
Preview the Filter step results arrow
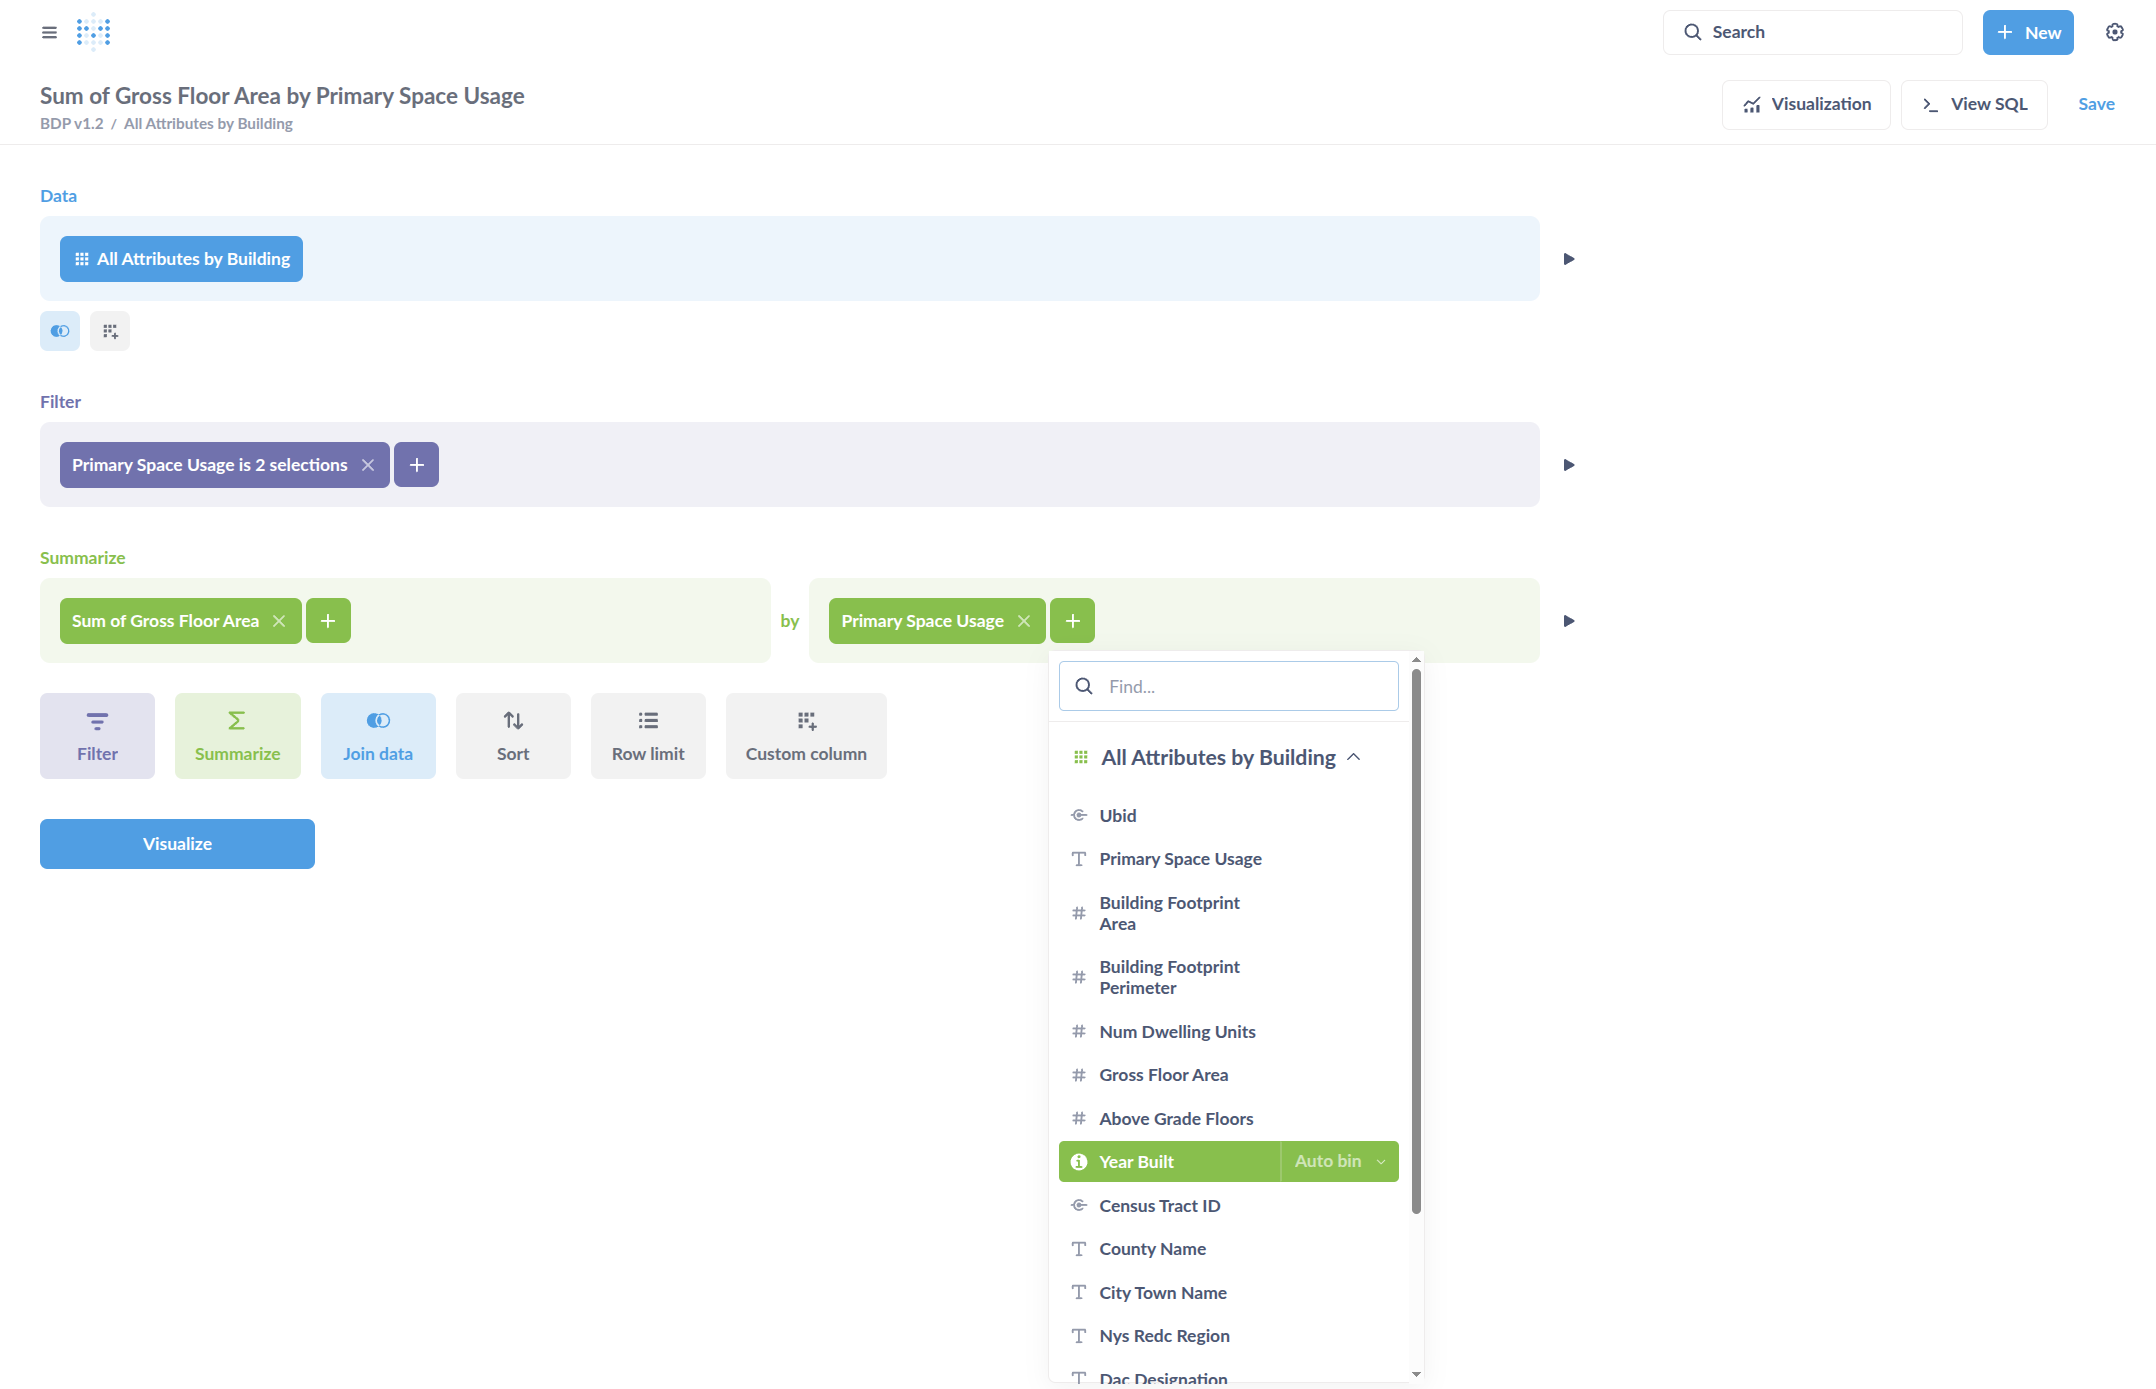click(x=1569, y=465)
